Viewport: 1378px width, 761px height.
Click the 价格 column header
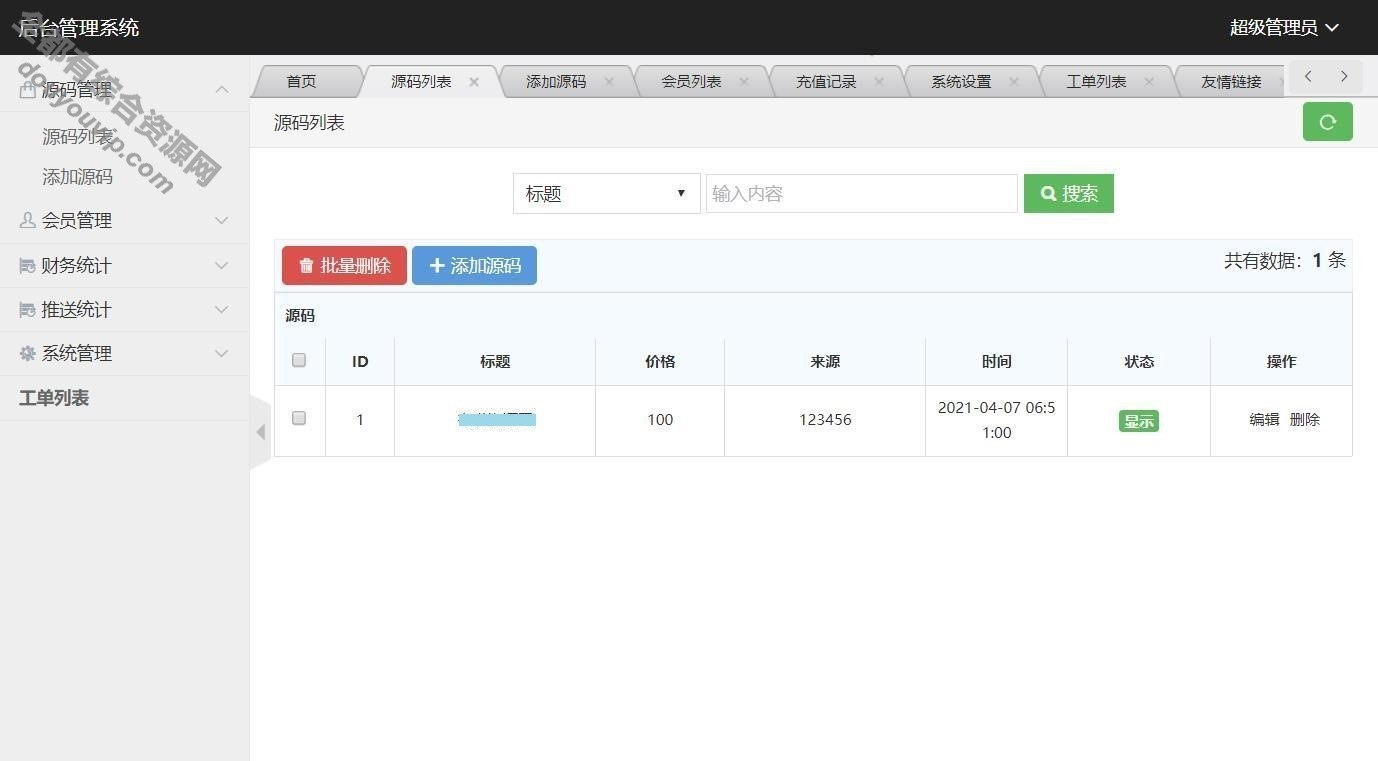tap(660, 362)
